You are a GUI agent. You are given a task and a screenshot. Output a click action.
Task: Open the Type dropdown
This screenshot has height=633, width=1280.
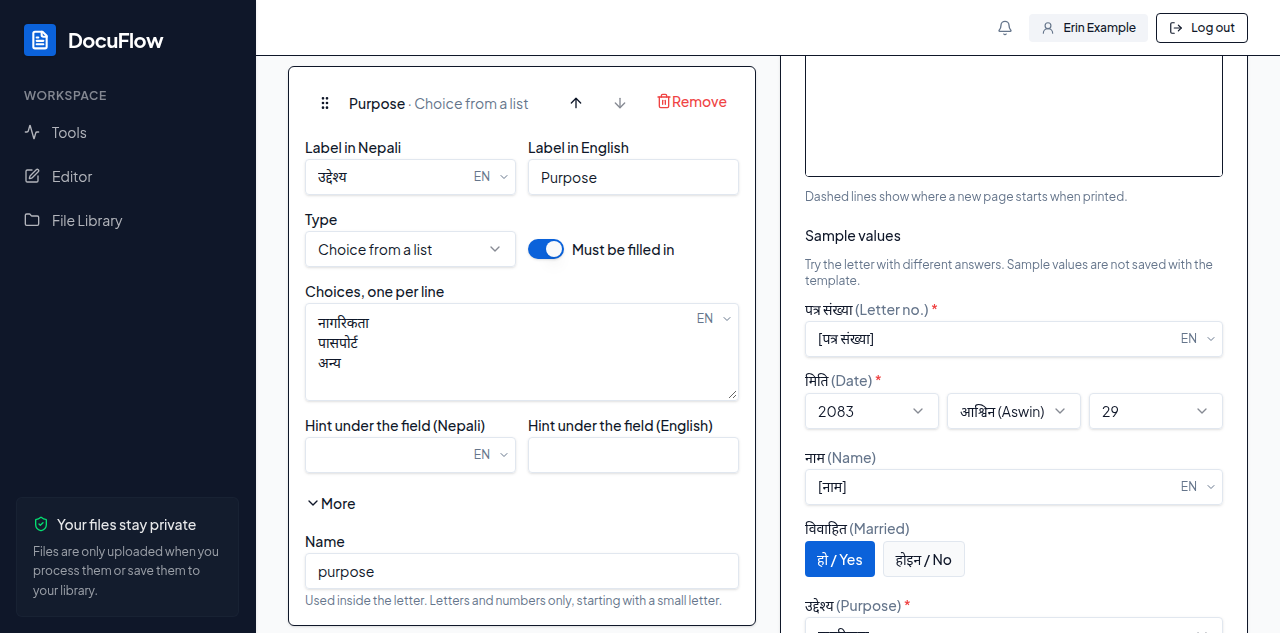tap(410, 249)
